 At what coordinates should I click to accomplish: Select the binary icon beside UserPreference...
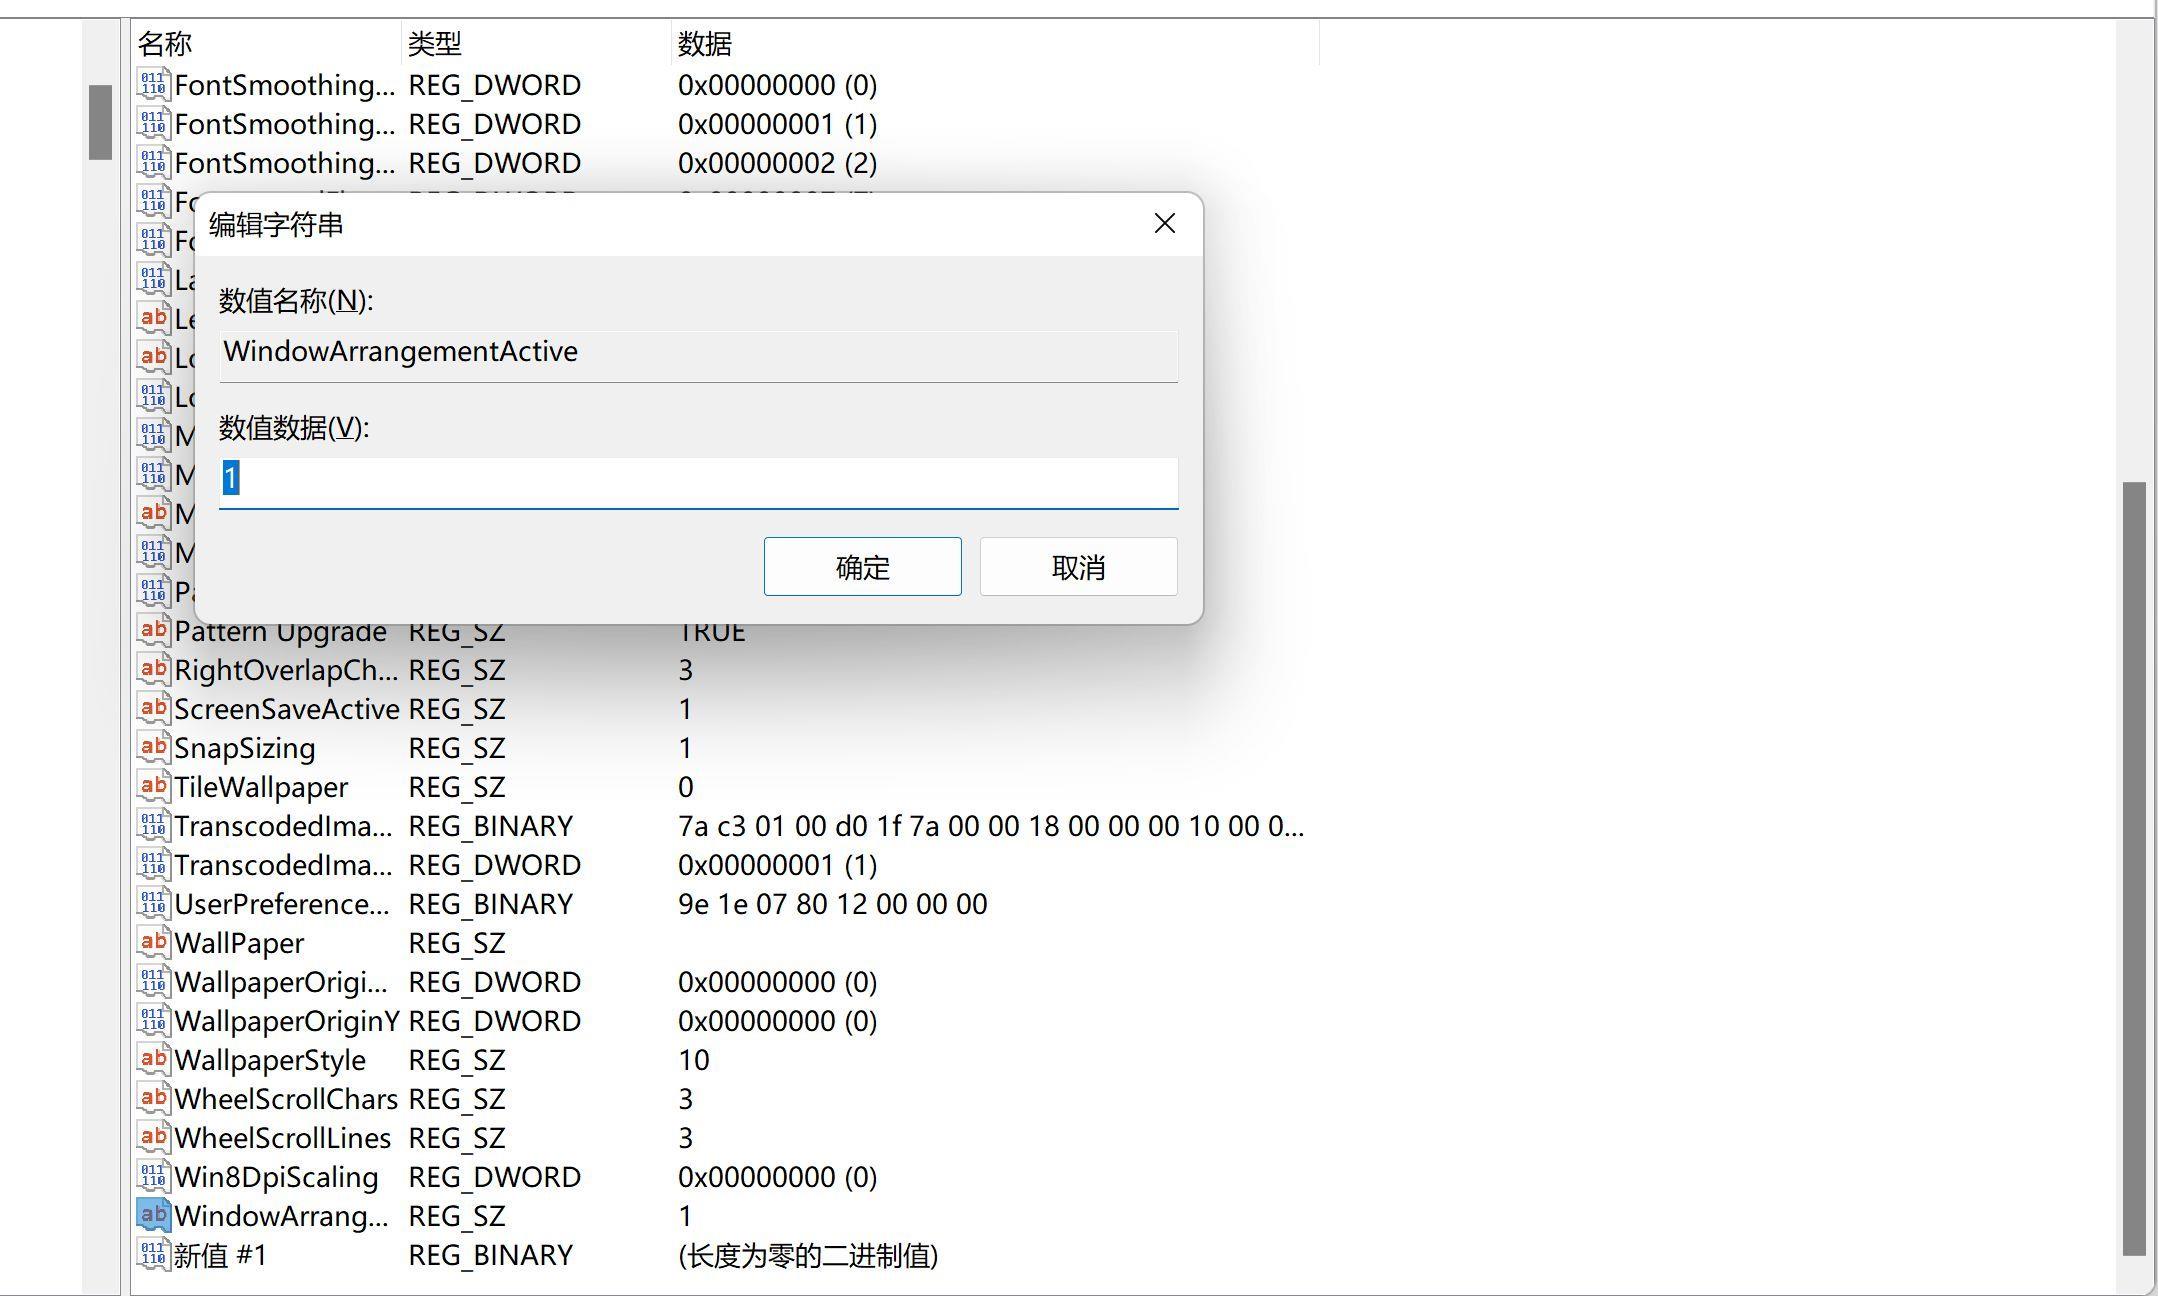153,903
